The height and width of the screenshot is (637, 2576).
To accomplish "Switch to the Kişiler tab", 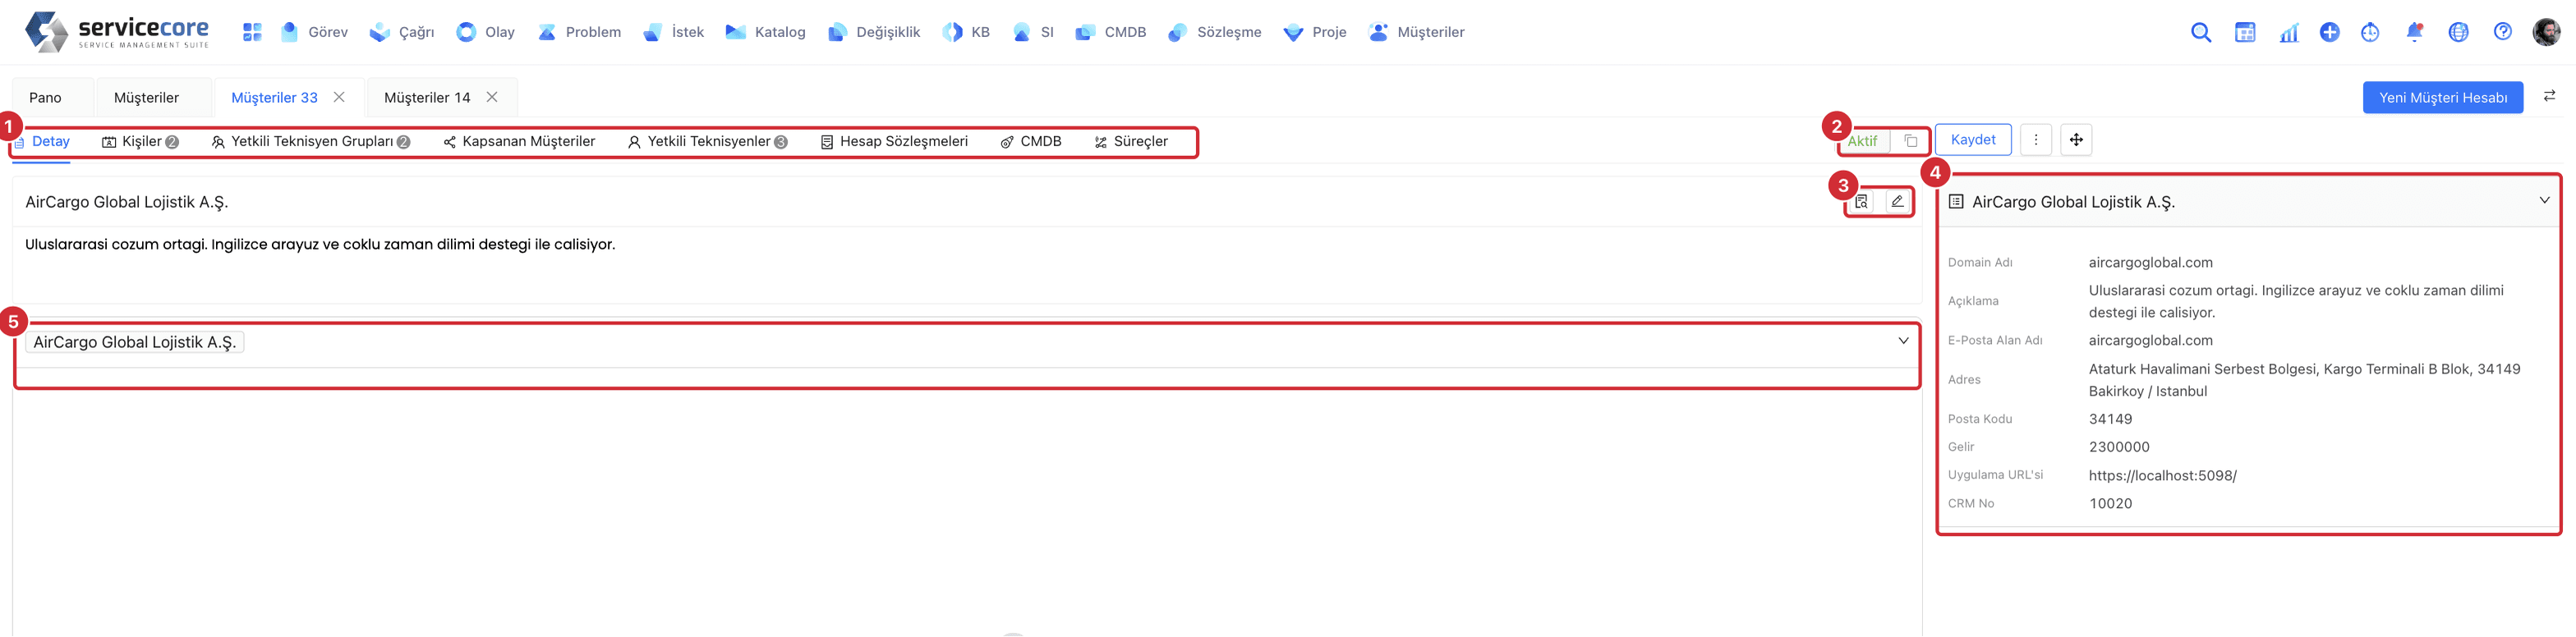I will 141,142.
